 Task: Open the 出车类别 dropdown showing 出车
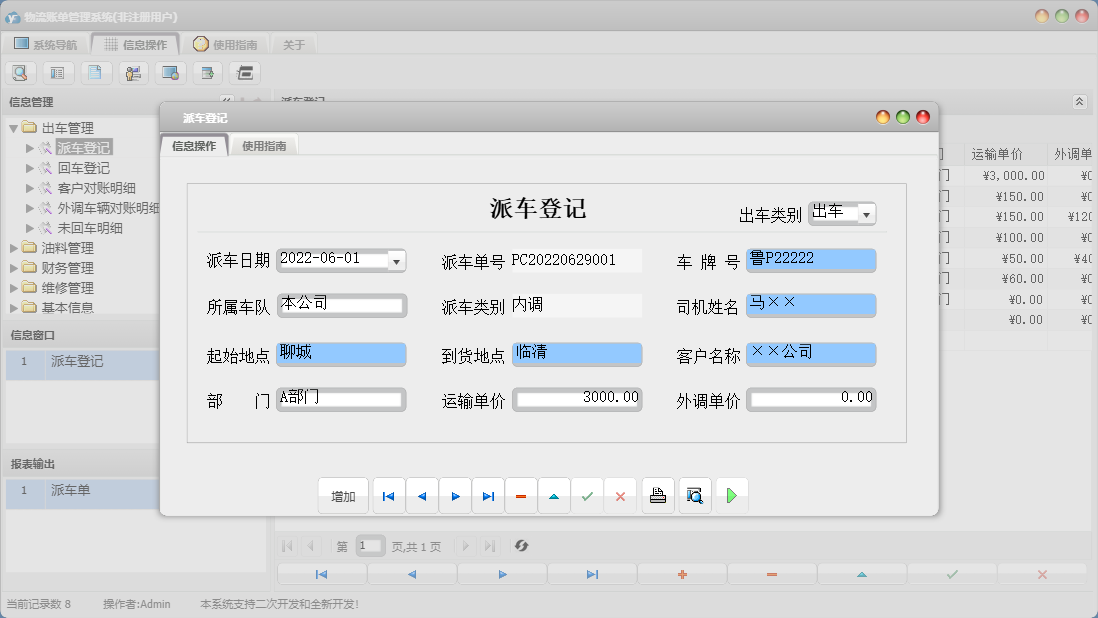tap(867, 213)
